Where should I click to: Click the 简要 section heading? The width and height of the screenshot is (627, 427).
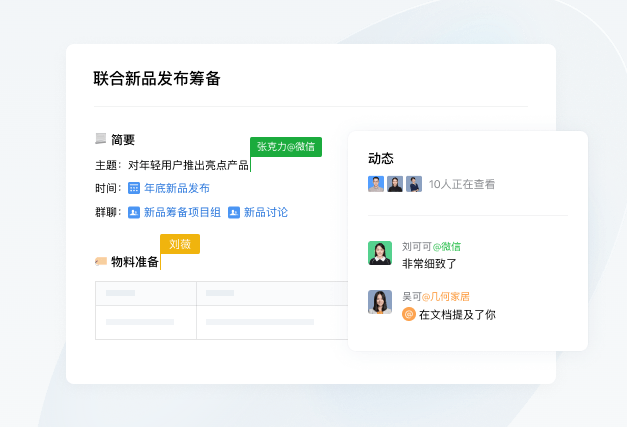tap(123, 140)
